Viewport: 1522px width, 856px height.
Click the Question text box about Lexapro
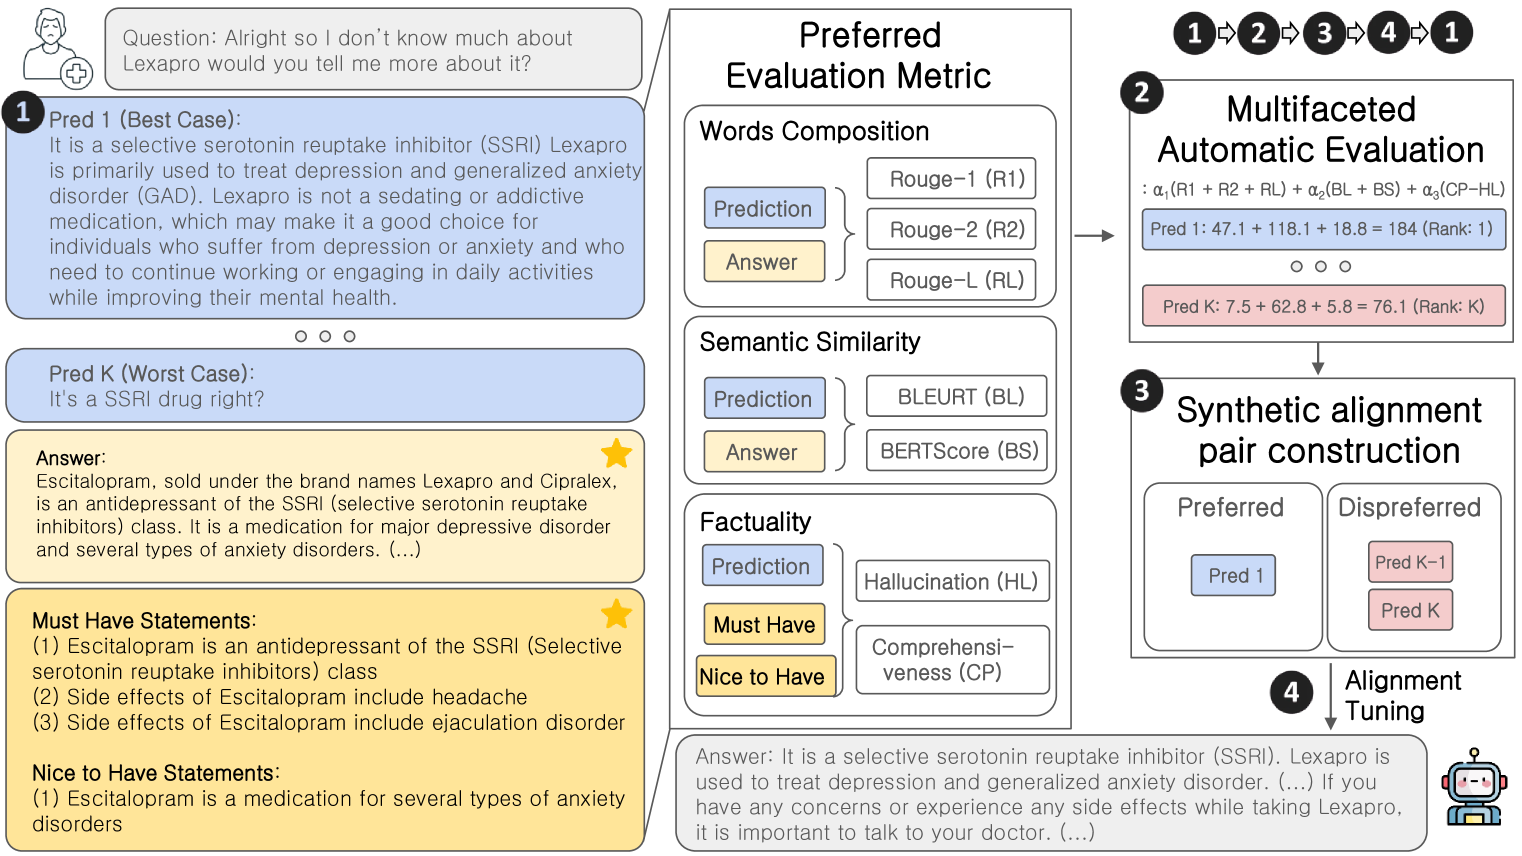[x=373, y=51]
